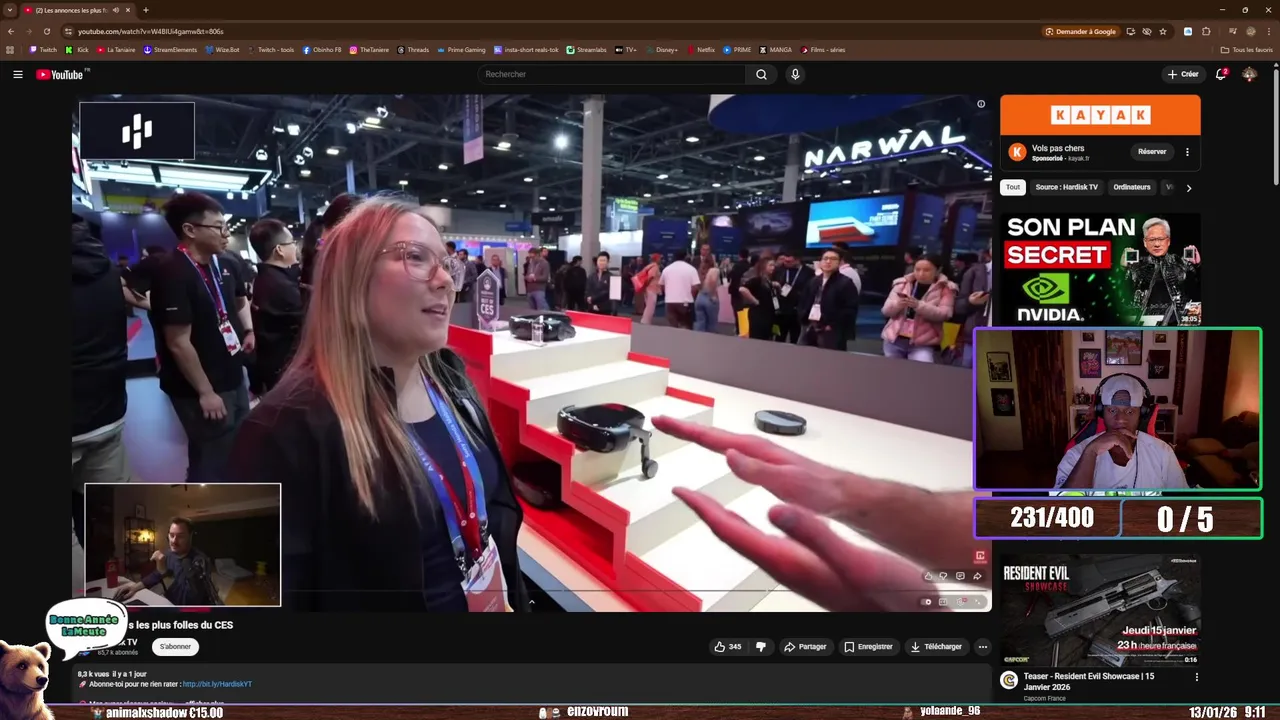Open the Prime Gaming bookmark

point(461,49)
